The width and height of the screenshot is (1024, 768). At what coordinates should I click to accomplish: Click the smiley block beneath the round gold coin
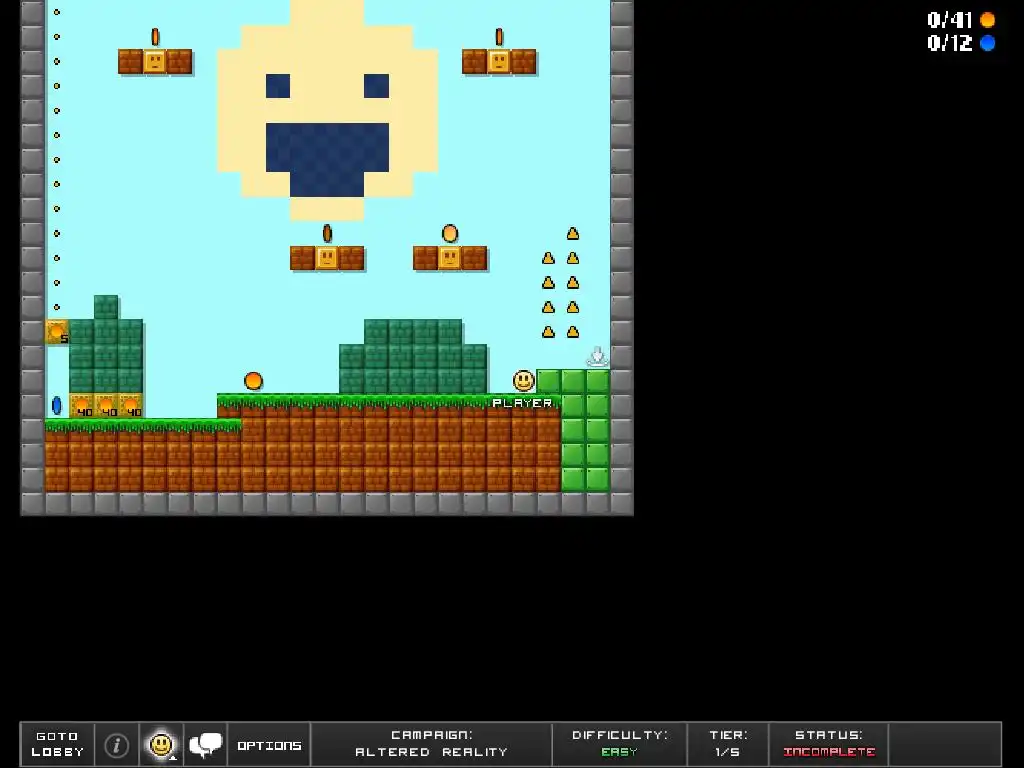point(450,258)
